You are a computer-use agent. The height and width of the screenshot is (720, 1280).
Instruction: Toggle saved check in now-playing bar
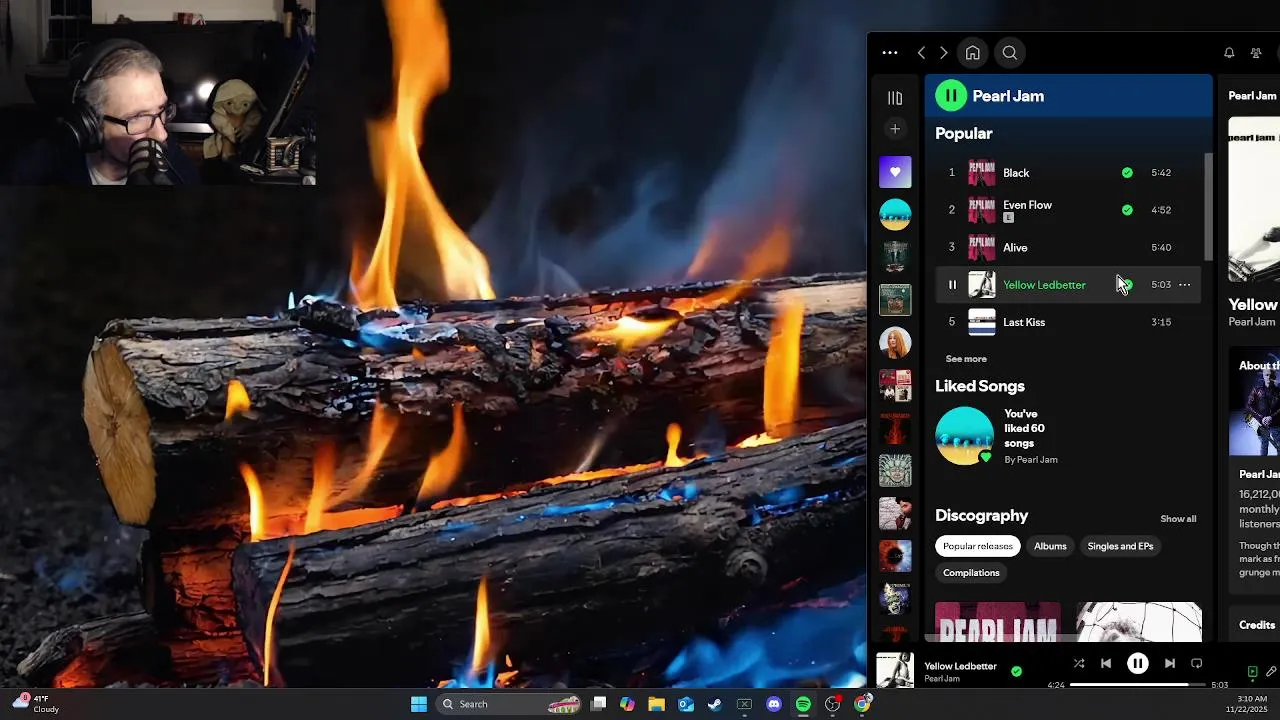1016,671
